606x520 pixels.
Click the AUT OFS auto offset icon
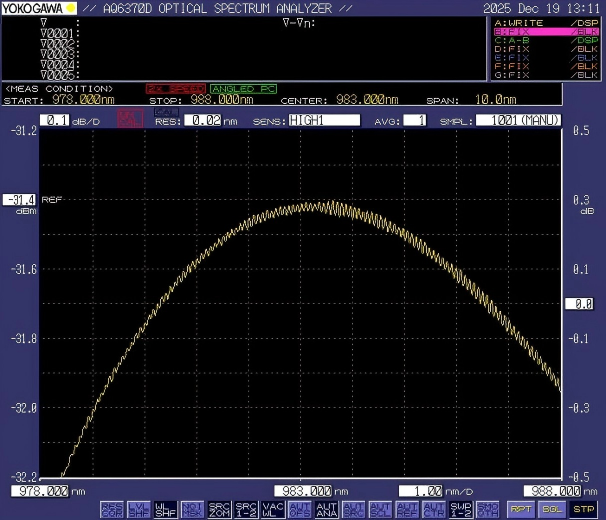tap(299, 509)
